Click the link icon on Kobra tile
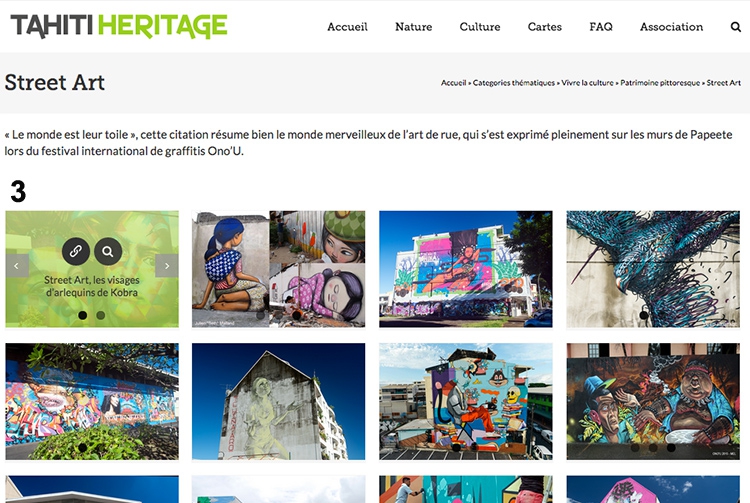Viewport: 750px width, 503px height. click(x=76, y=251)
